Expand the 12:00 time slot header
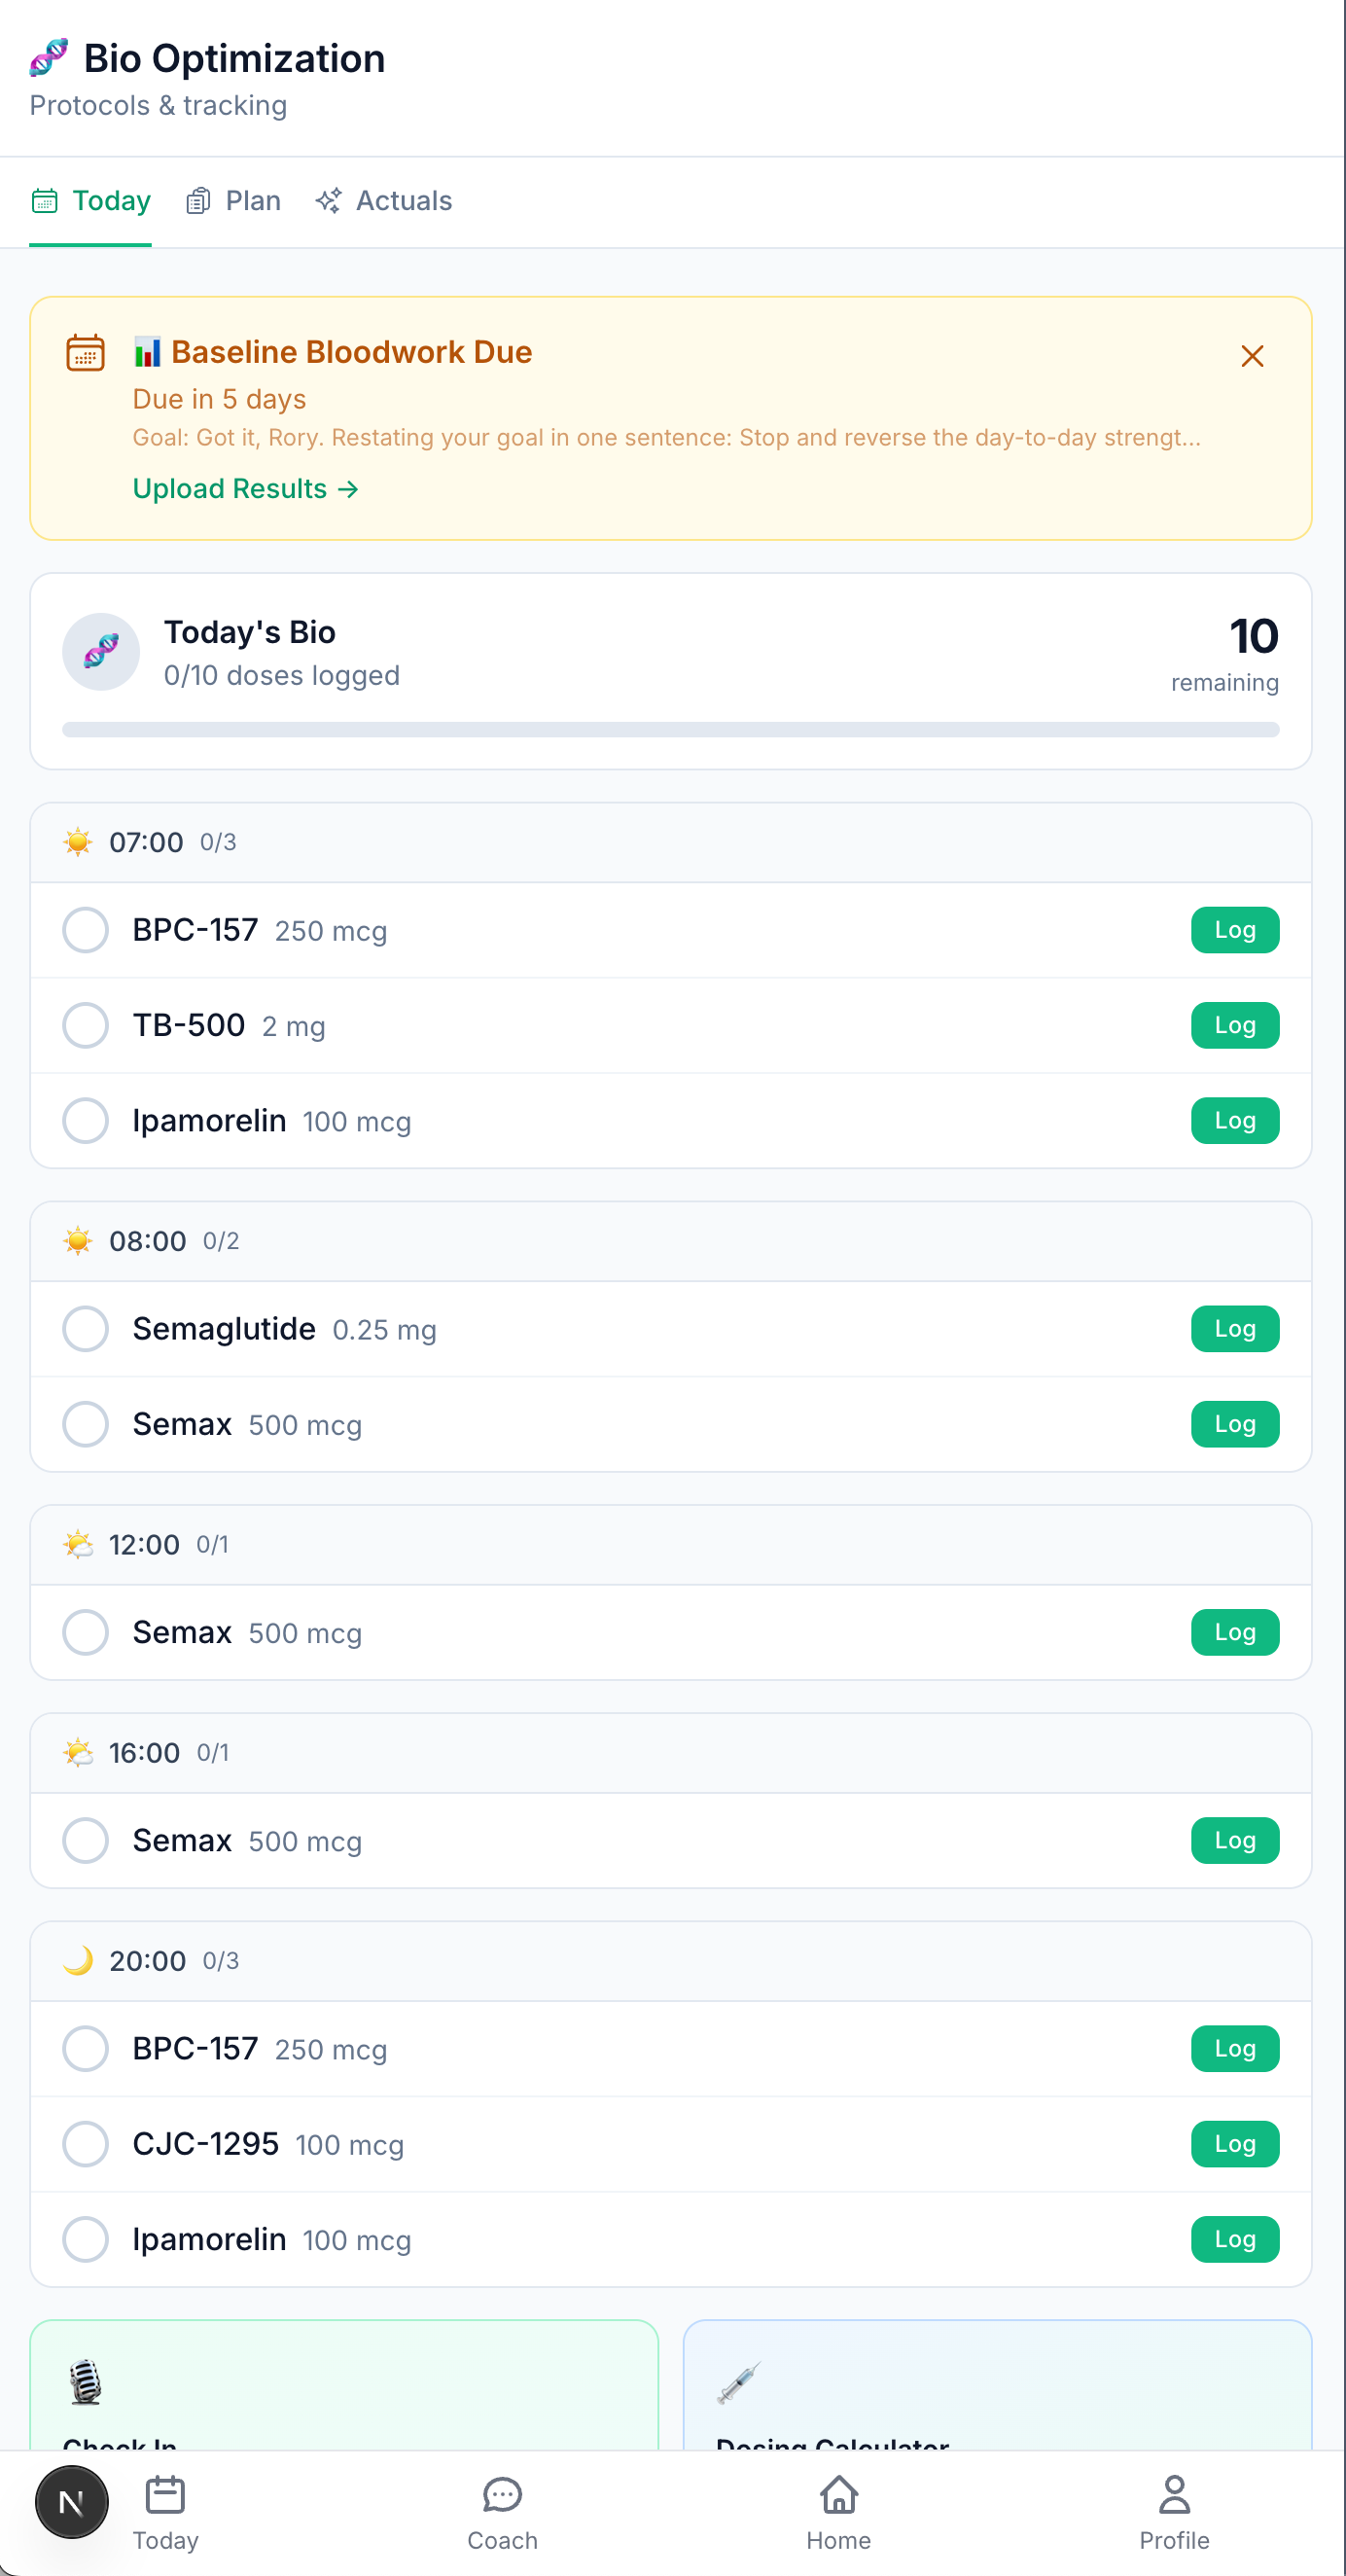Image resolution: width=1346 pixels, height=2576 pixels. pos(670,1544)
